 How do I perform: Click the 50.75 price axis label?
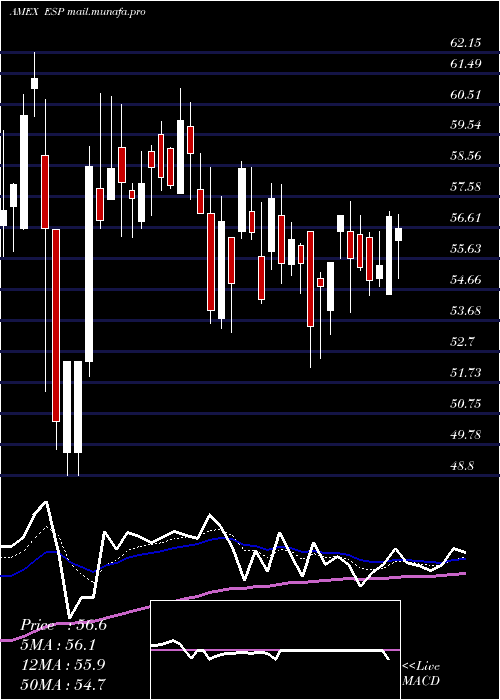pos(466,404)
